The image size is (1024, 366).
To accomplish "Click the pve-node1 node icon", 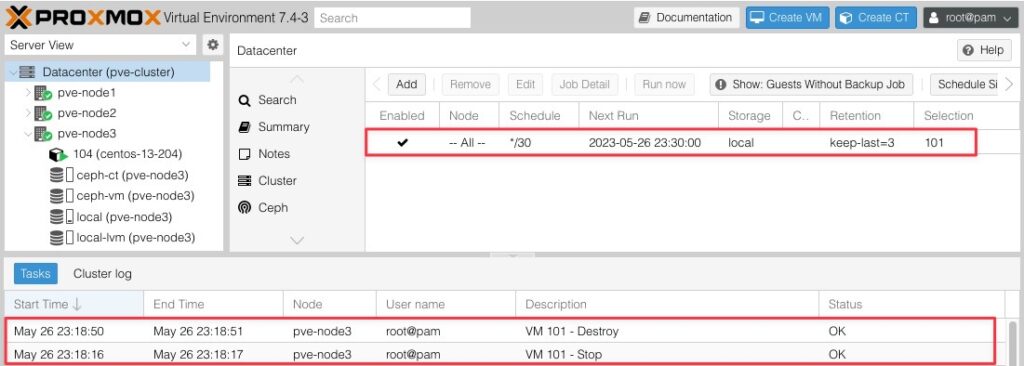I will [43, 93].
